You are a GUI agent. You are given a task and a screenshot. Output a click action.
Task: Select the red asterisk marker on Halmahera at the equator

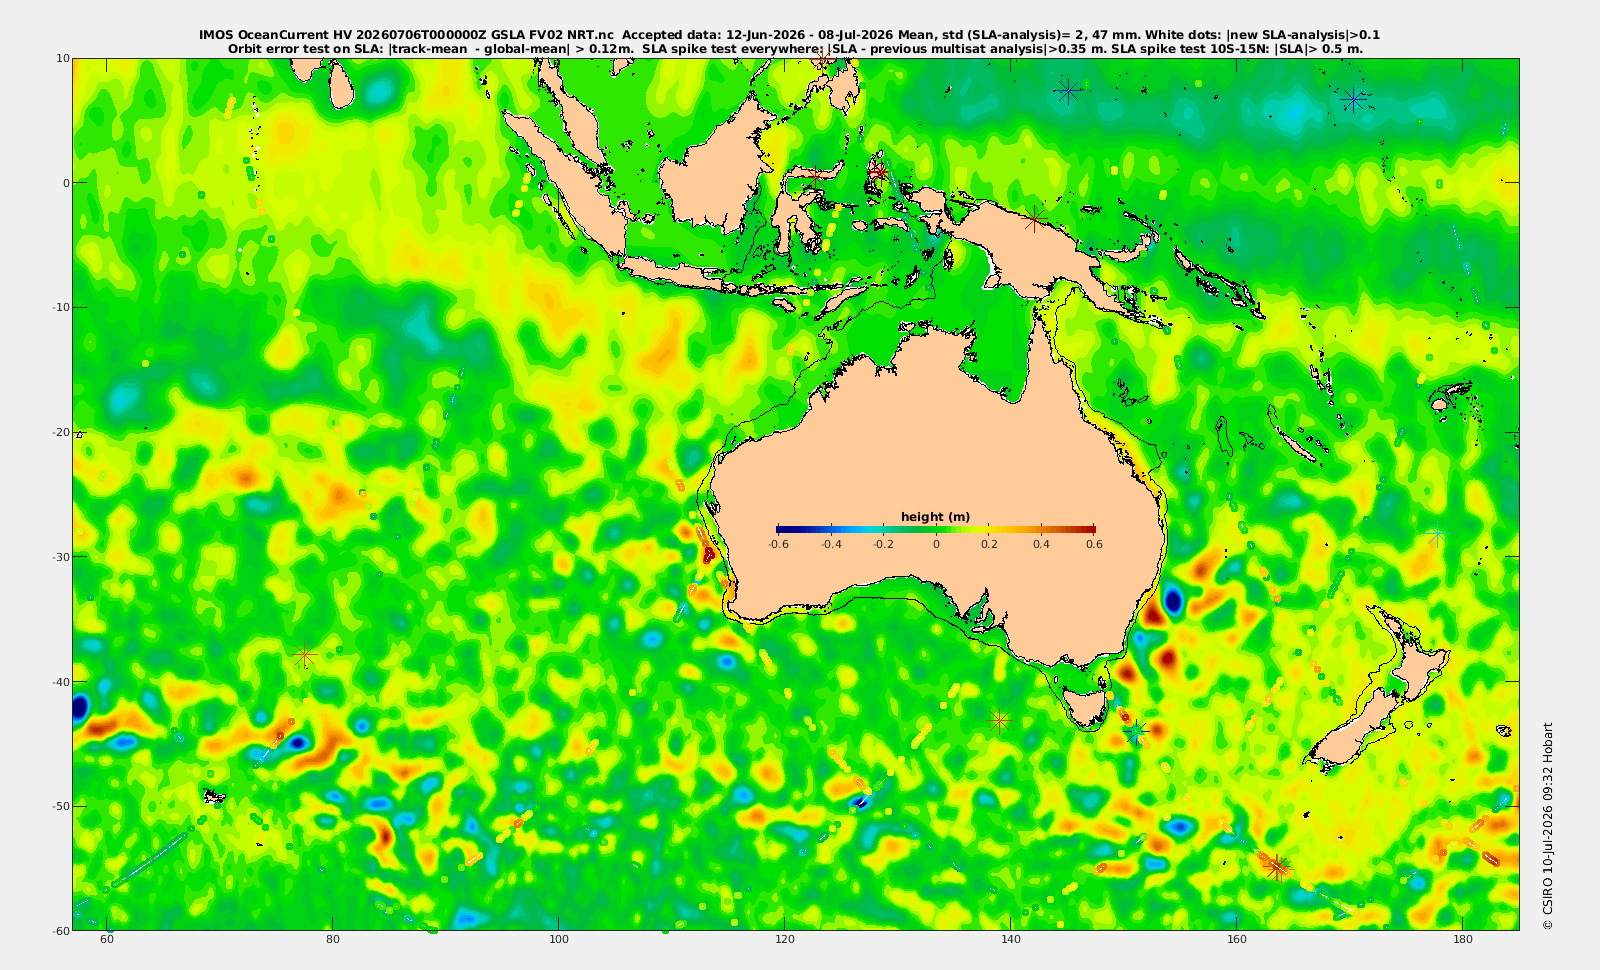click(x=878, y=172)
